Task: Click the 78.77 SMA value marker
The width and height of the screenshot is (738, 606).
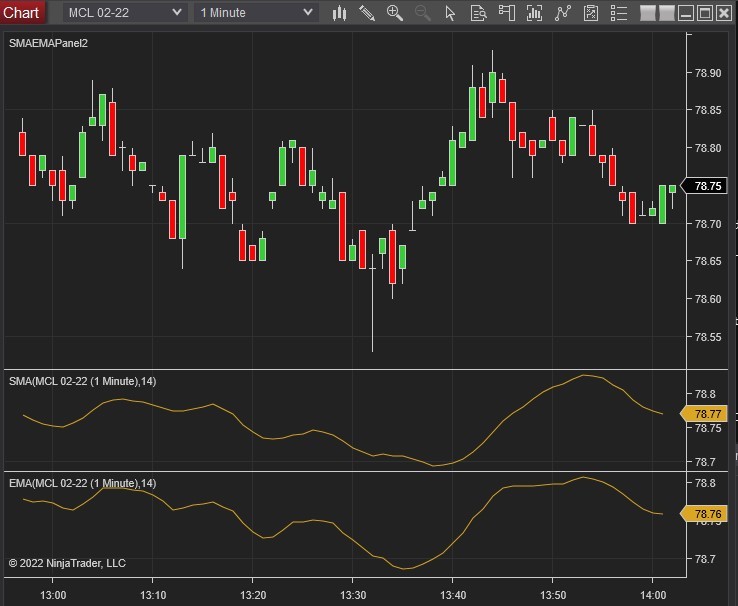Action: (705, 414)
